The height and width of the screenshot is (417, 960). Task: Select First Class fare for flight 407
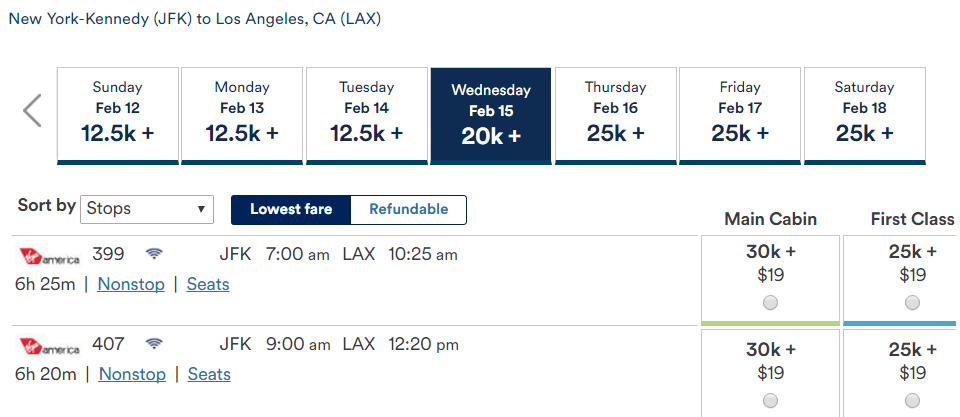click(x=912, y=400)
